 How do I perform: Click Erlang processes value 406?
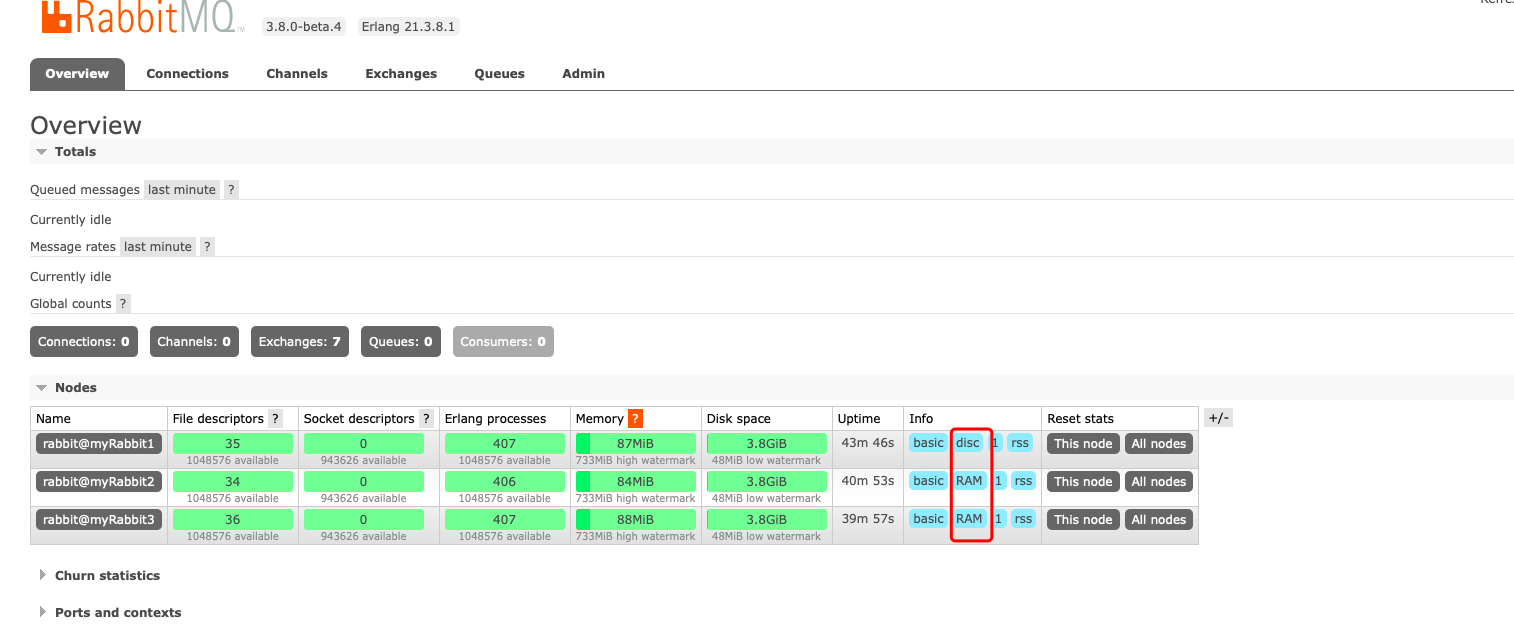[x=505, y=481]
